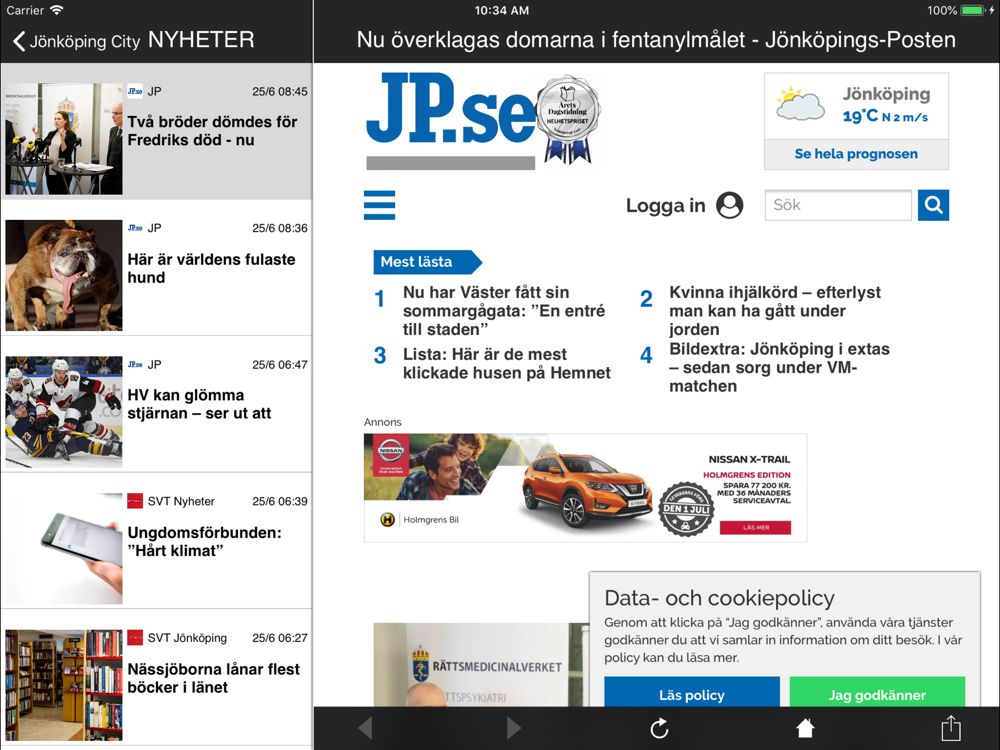This screenshot has height=750, width=1000.
Task: Click the Nissan X-Trail ad banner
Action: (x=585, y=488)
